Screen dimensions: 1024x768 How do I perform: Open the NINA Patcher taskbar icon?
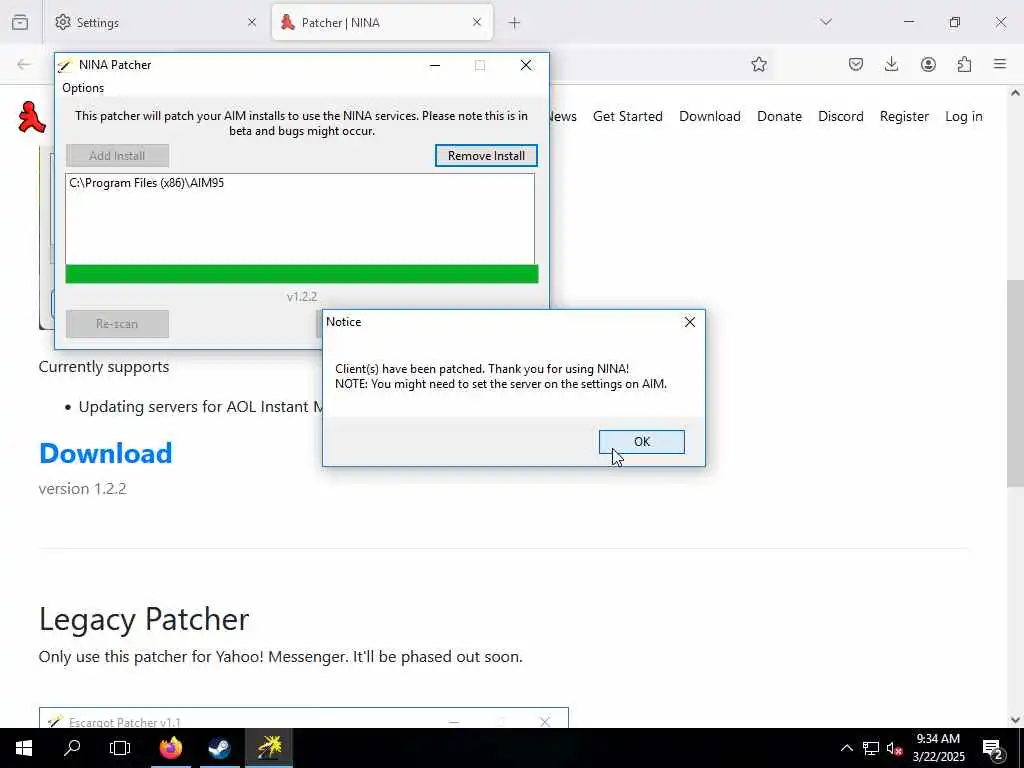[268, 748]
